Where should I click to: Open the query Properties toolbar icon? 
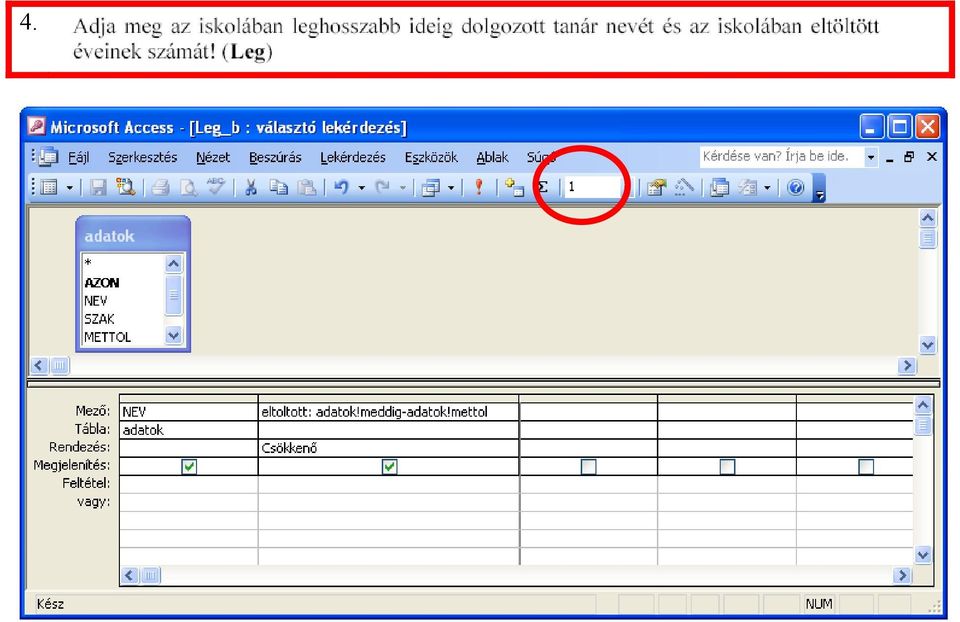point(656,187)
